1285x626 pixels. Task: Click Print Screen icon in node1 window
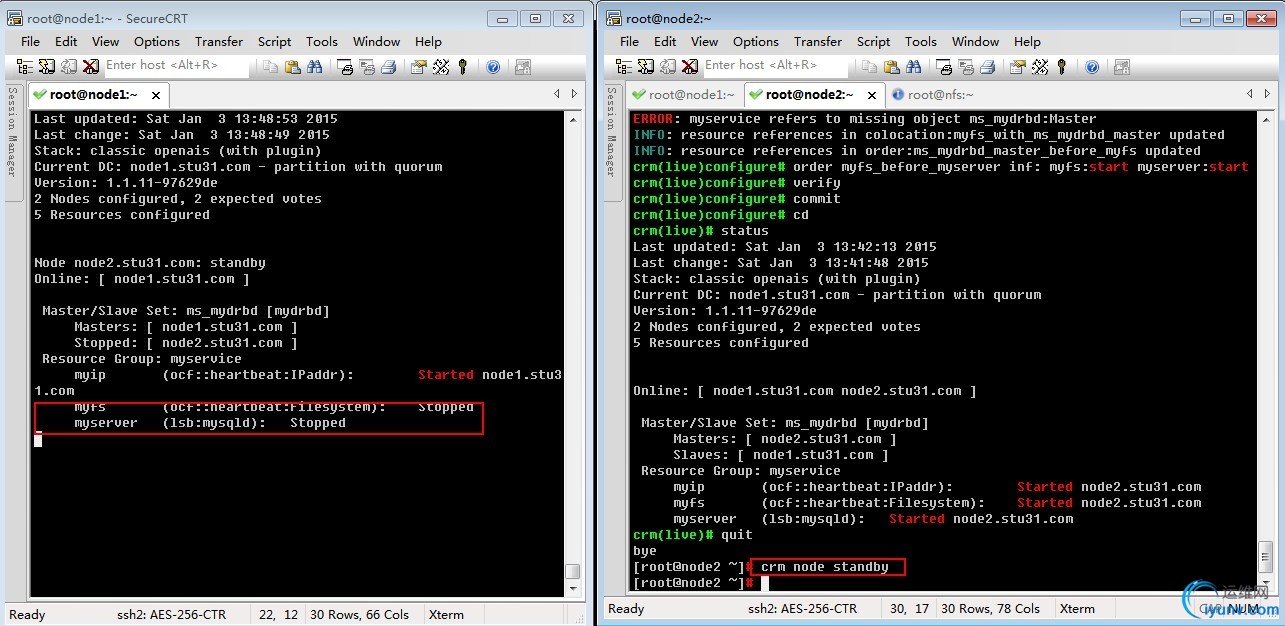[346, 66]
